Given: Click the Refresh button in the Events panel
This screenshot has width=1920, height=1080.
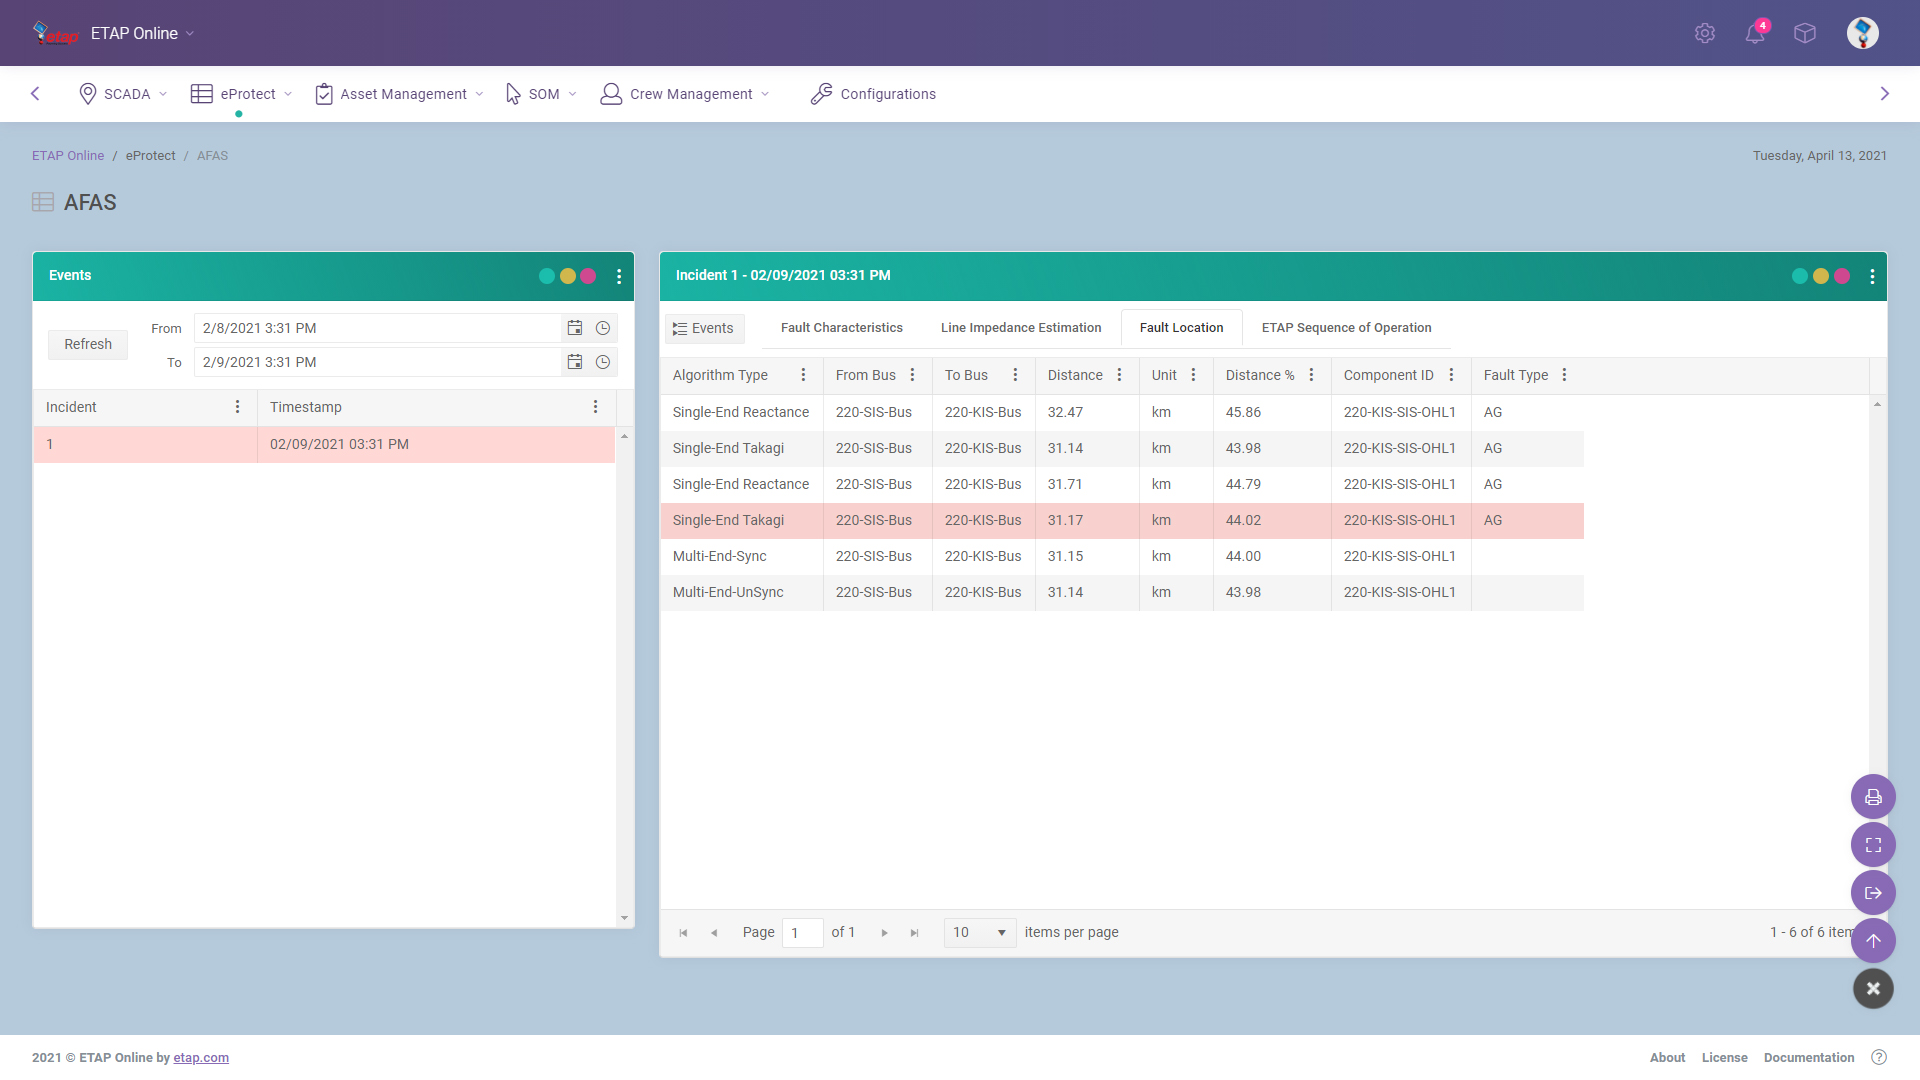Looking at the screenshot, I should point(87,344).
